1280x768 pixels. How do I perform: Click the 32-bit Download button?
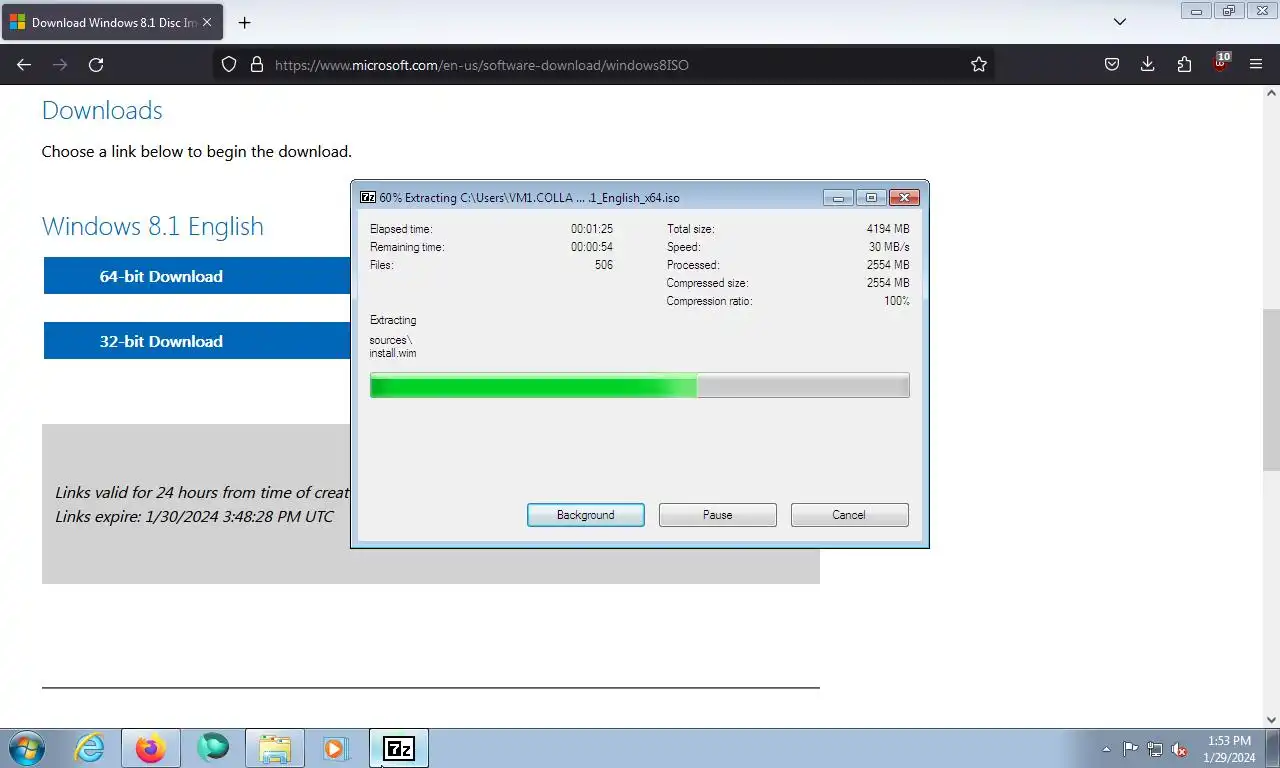[x=197, y=341]
